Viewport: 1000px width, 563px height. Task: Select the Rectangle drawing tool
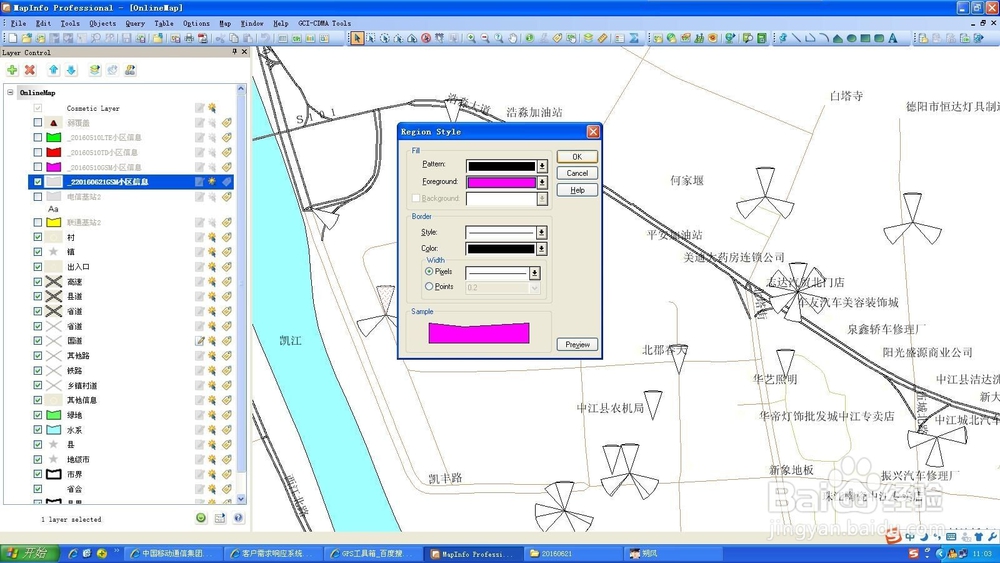[865, 38]
